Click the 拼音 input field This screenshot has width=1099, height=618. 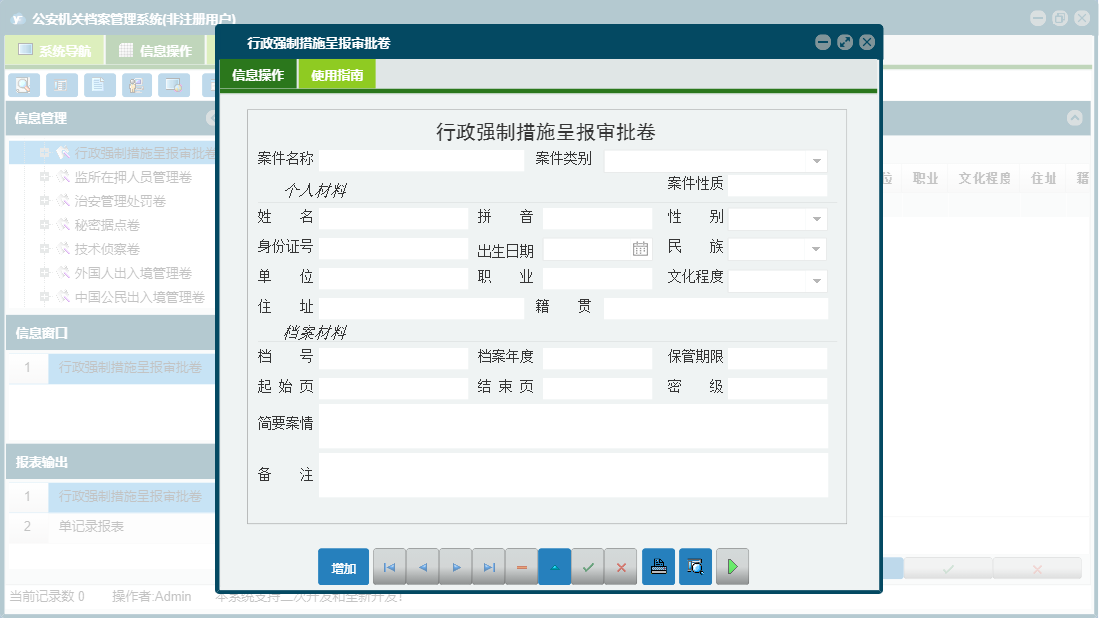point(597,219)
